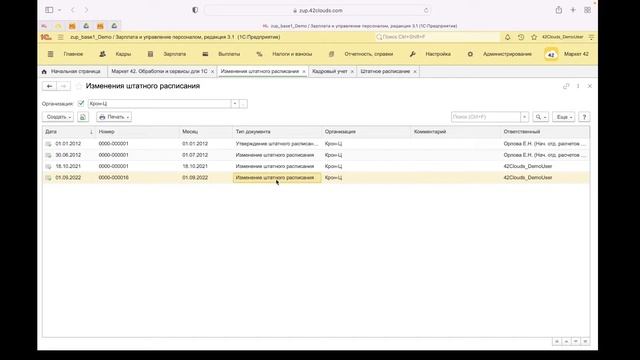Click the list search field
This screenshot has width=640, height=360.
tap(486, 117)
